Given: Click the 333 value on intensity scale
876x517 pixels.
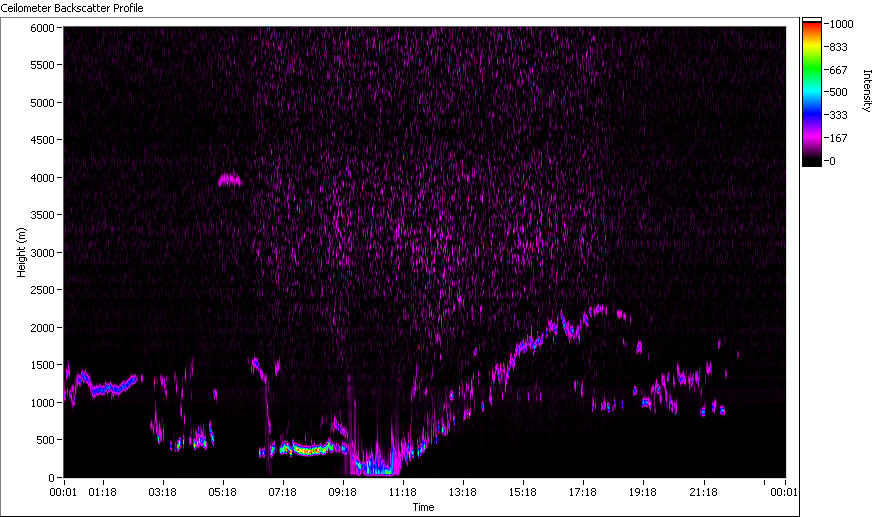Looking at the screenshot, I should coord(838,115).
